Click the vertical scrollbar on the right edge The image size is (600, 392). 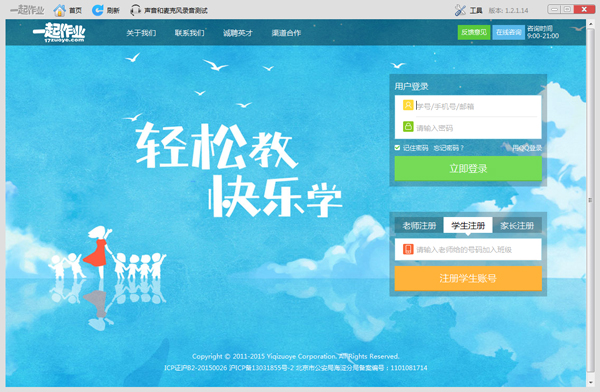click(590, 199)
